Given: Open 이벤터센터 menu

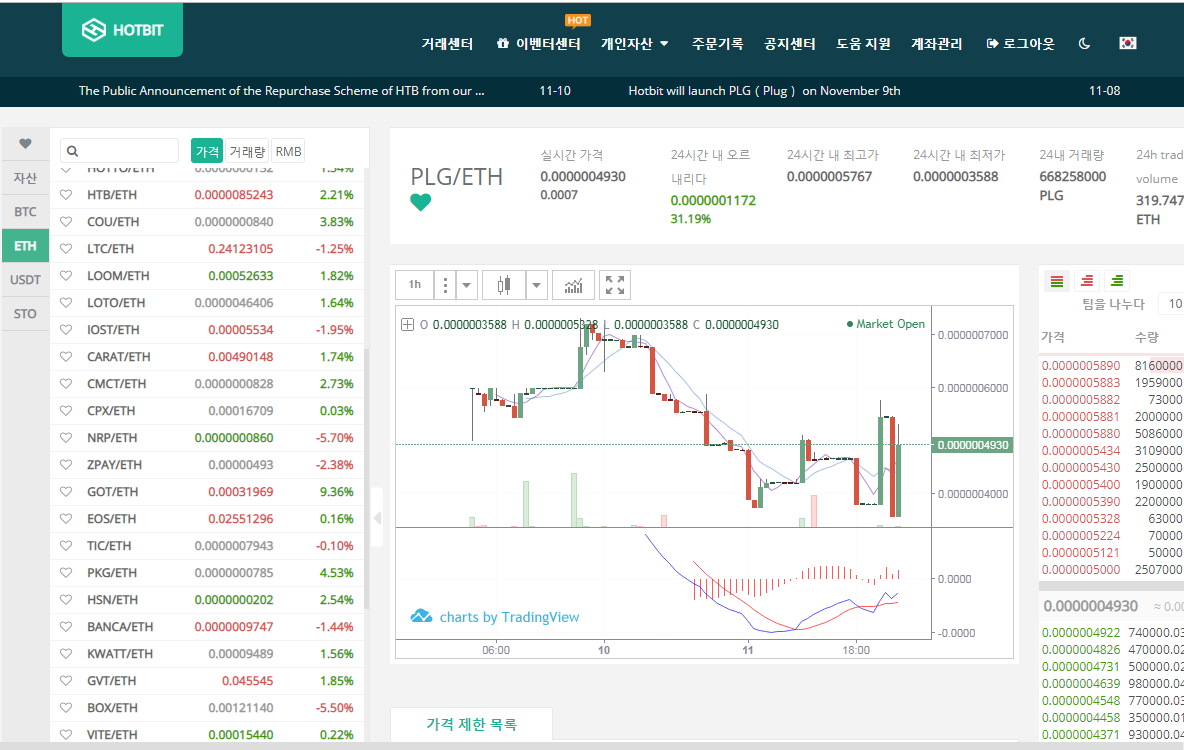Looking at the screenshot, I should click(538, 44).
